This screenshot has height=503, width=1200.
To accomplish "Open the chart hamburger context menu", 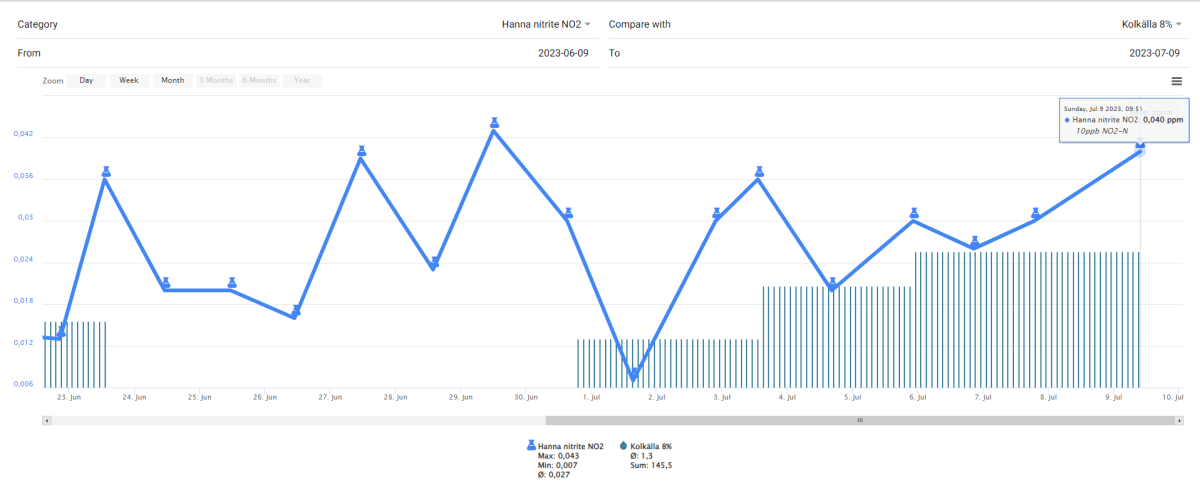I will click(x=1177, y=81).
